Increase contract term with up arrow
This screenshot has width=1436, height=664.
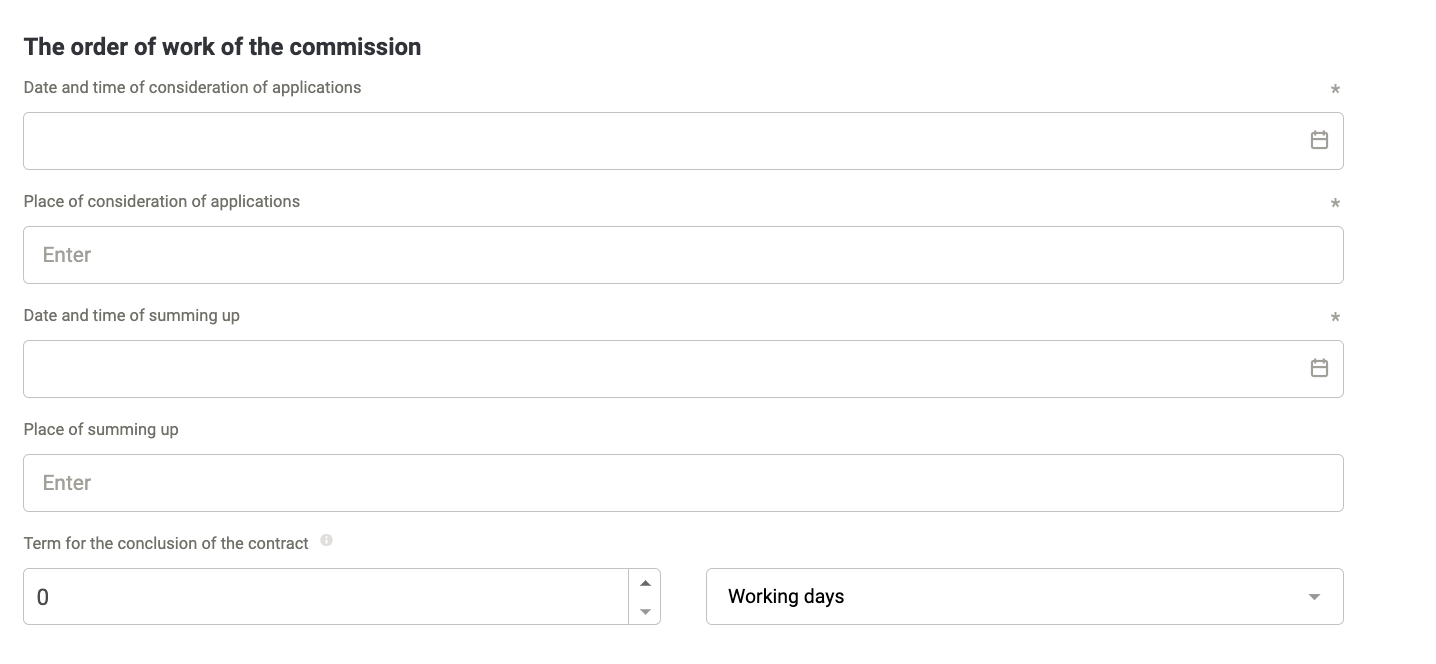(x=645, y=583)
